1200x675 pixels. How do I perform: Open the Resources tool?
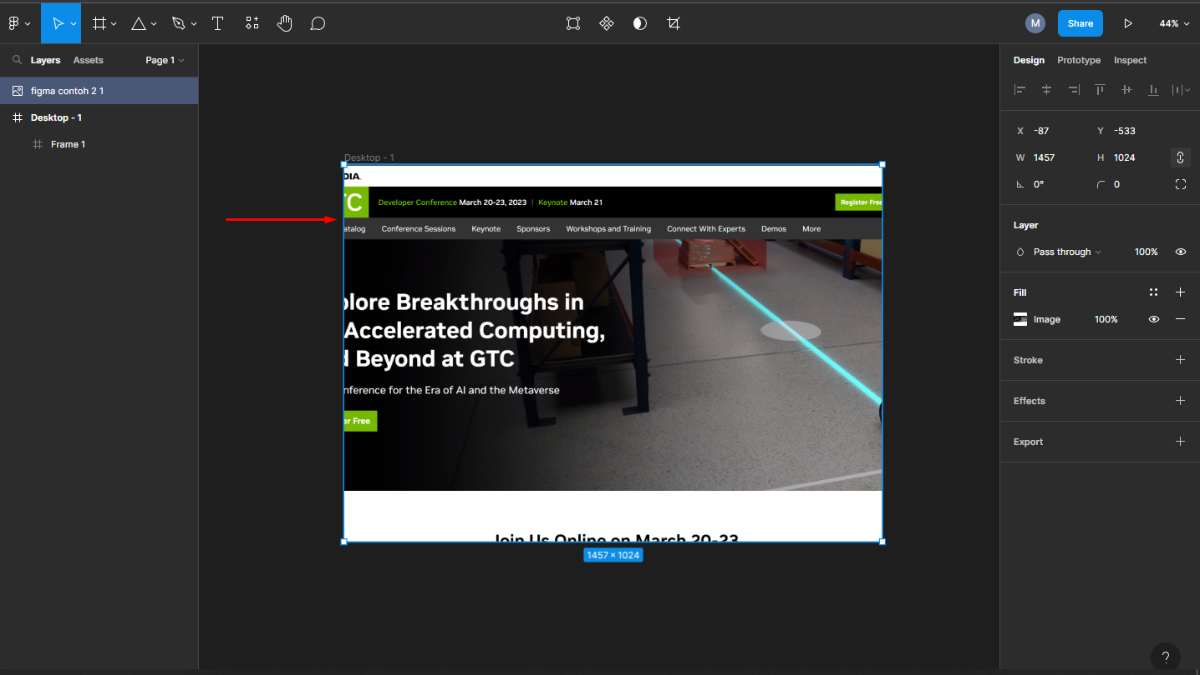coord(252,23)
